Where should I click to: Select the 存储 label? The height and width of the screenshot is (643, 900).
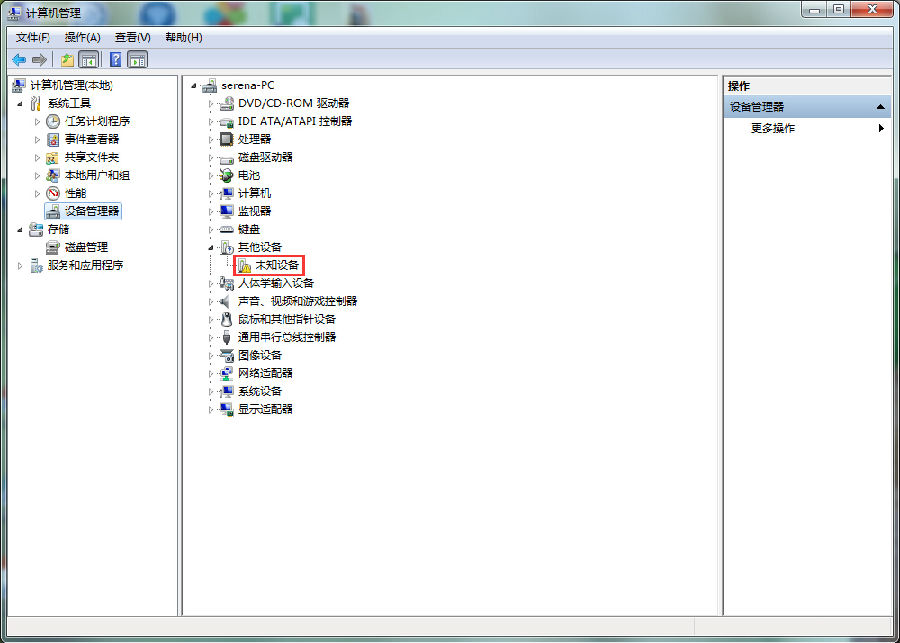click(x=59, y=229)
